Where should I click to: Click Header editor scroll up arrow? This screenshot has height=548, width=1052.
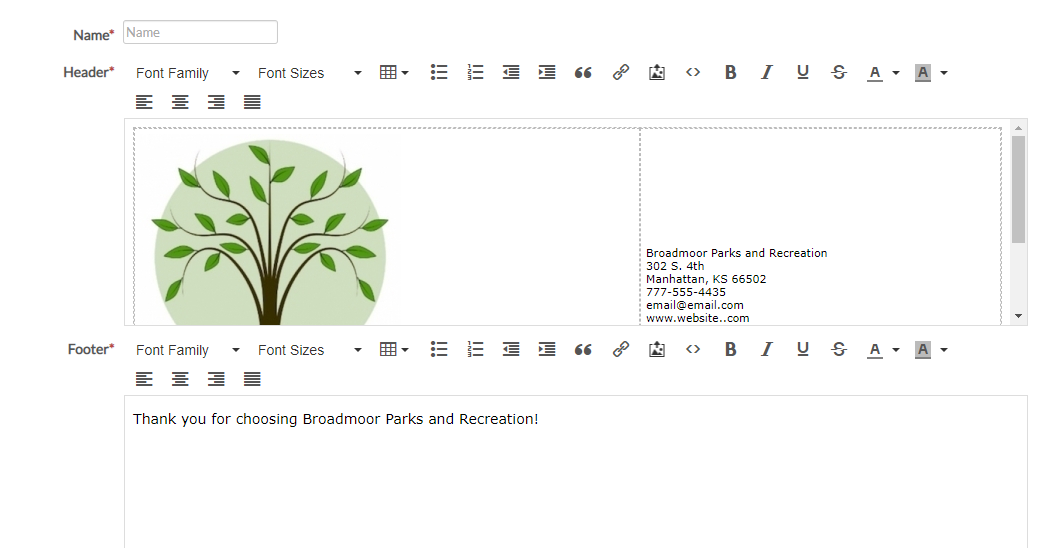click(x=1018, y=127)
